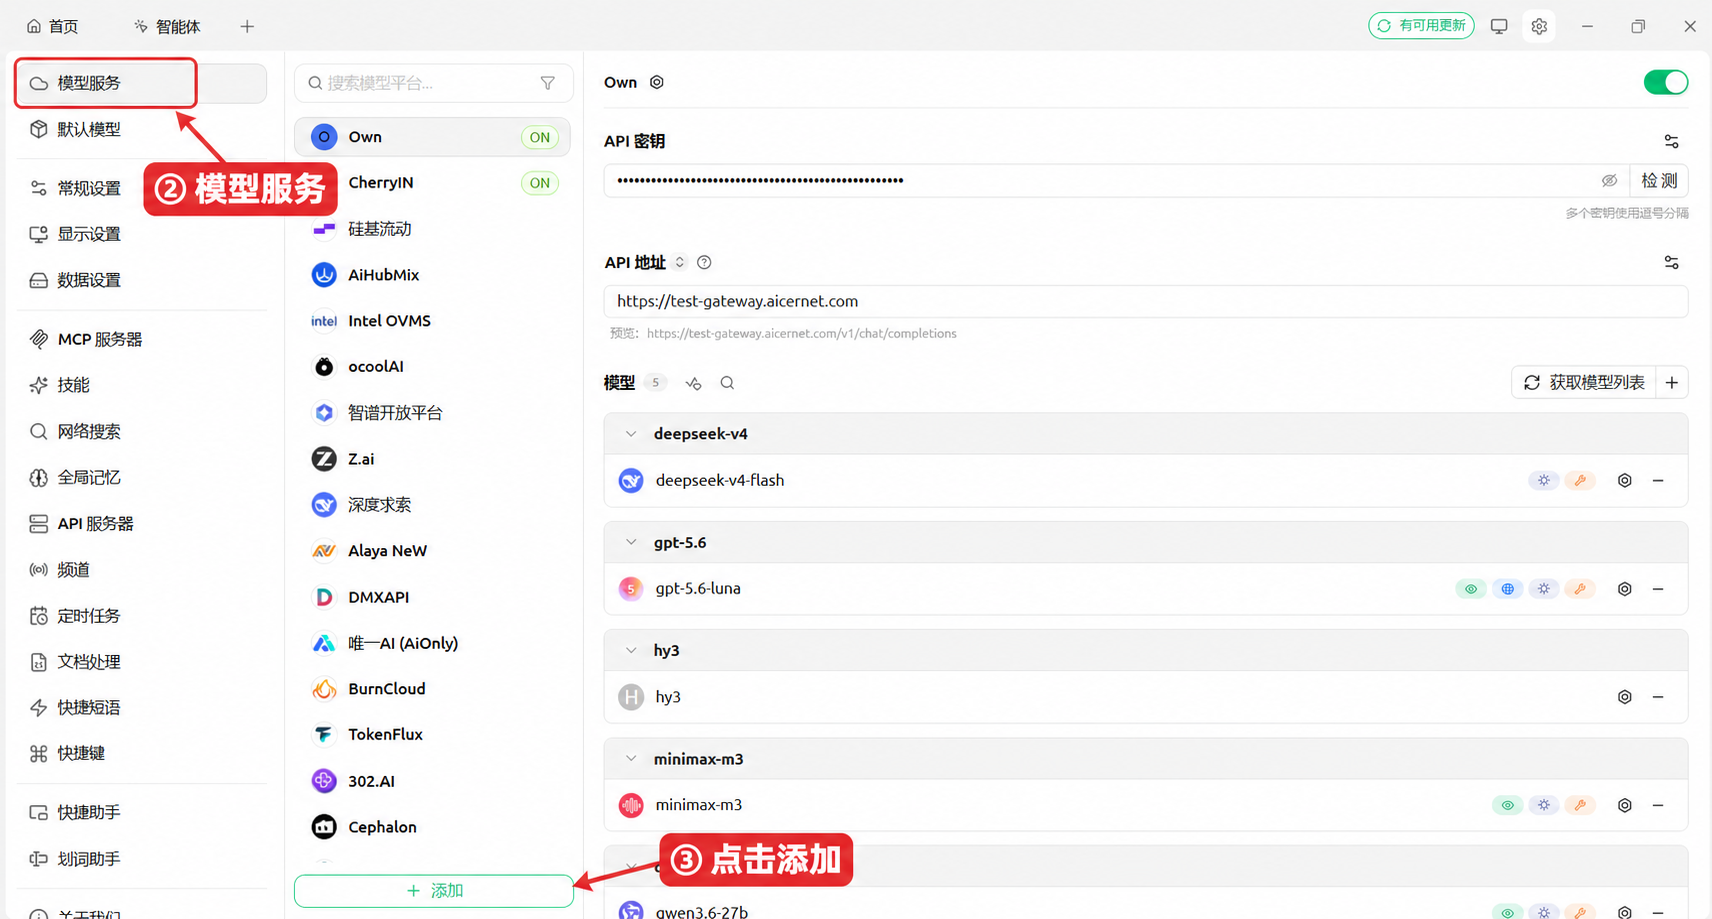Select the Intel OVMS provider
Viewport: 1712px width, 919px height.
432,321
